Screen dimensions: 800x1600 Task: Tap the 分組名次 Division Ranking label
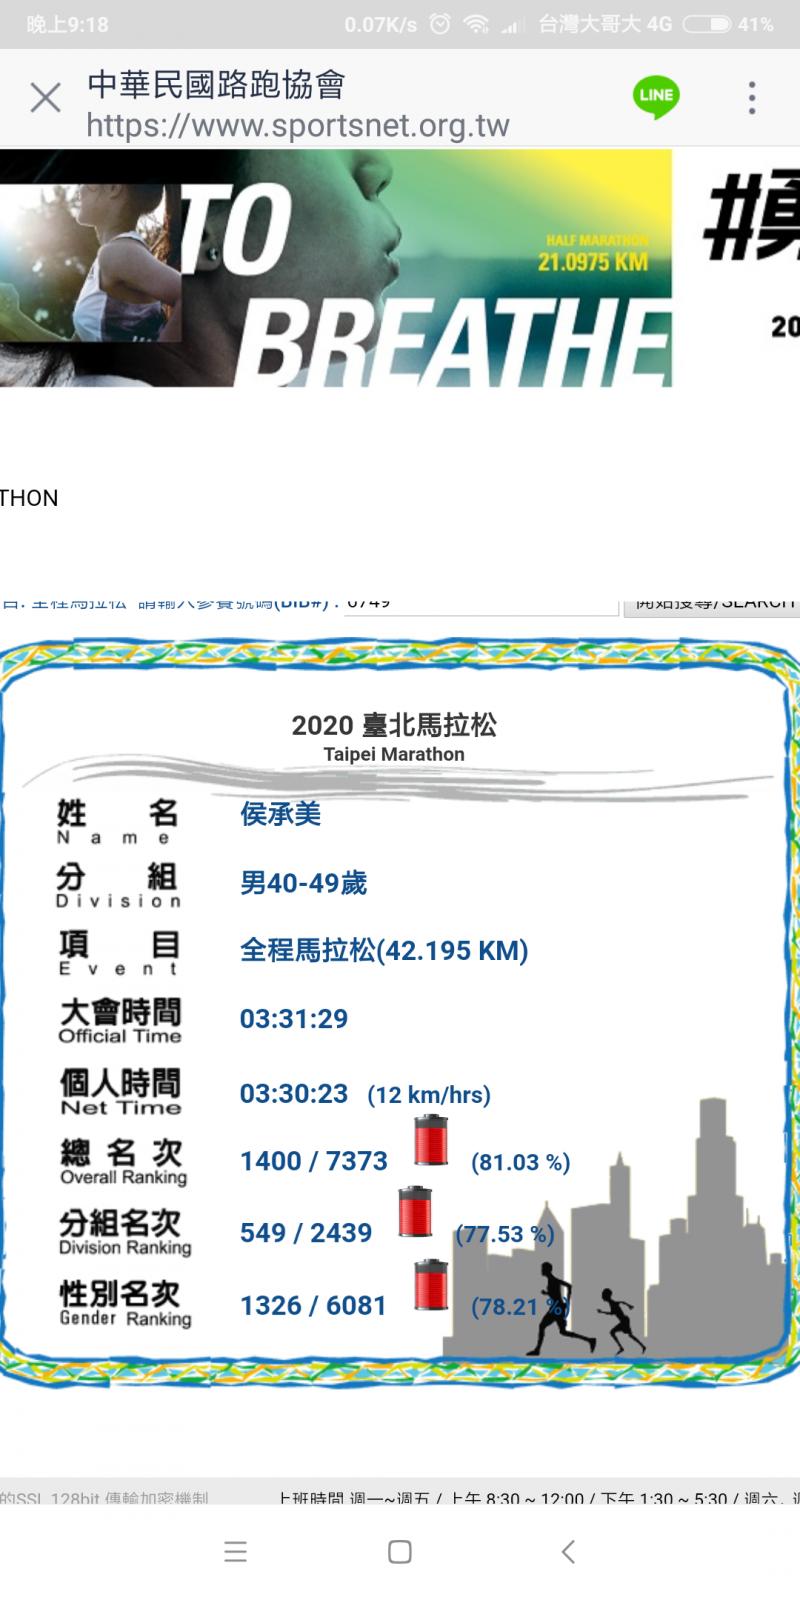[124, 1233]
